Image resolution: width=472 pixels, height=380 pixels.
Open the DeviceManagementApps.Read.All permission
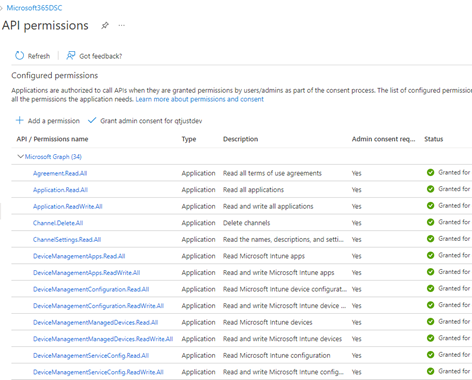[x=79, y=256]
